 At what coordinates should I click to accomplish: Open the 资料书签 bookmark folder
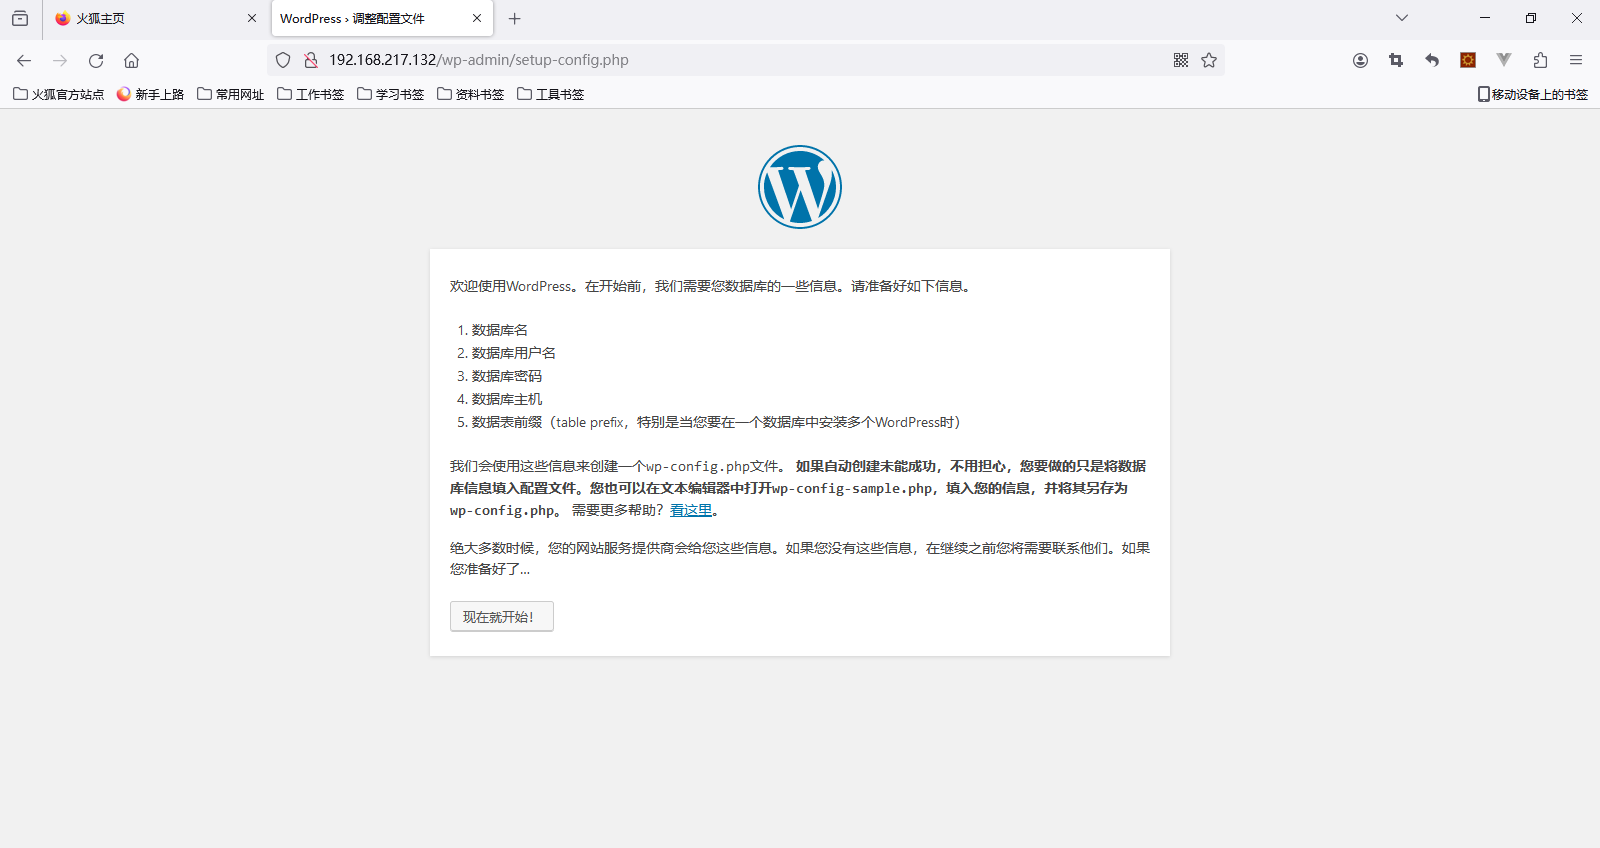(x=470, y=94)
